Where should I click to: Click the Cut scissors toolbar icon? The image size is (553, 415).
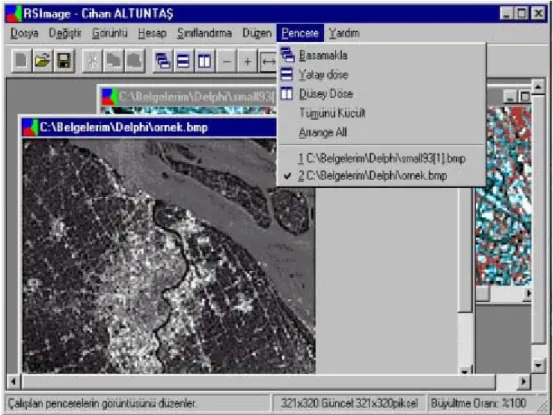click(92, 61)
